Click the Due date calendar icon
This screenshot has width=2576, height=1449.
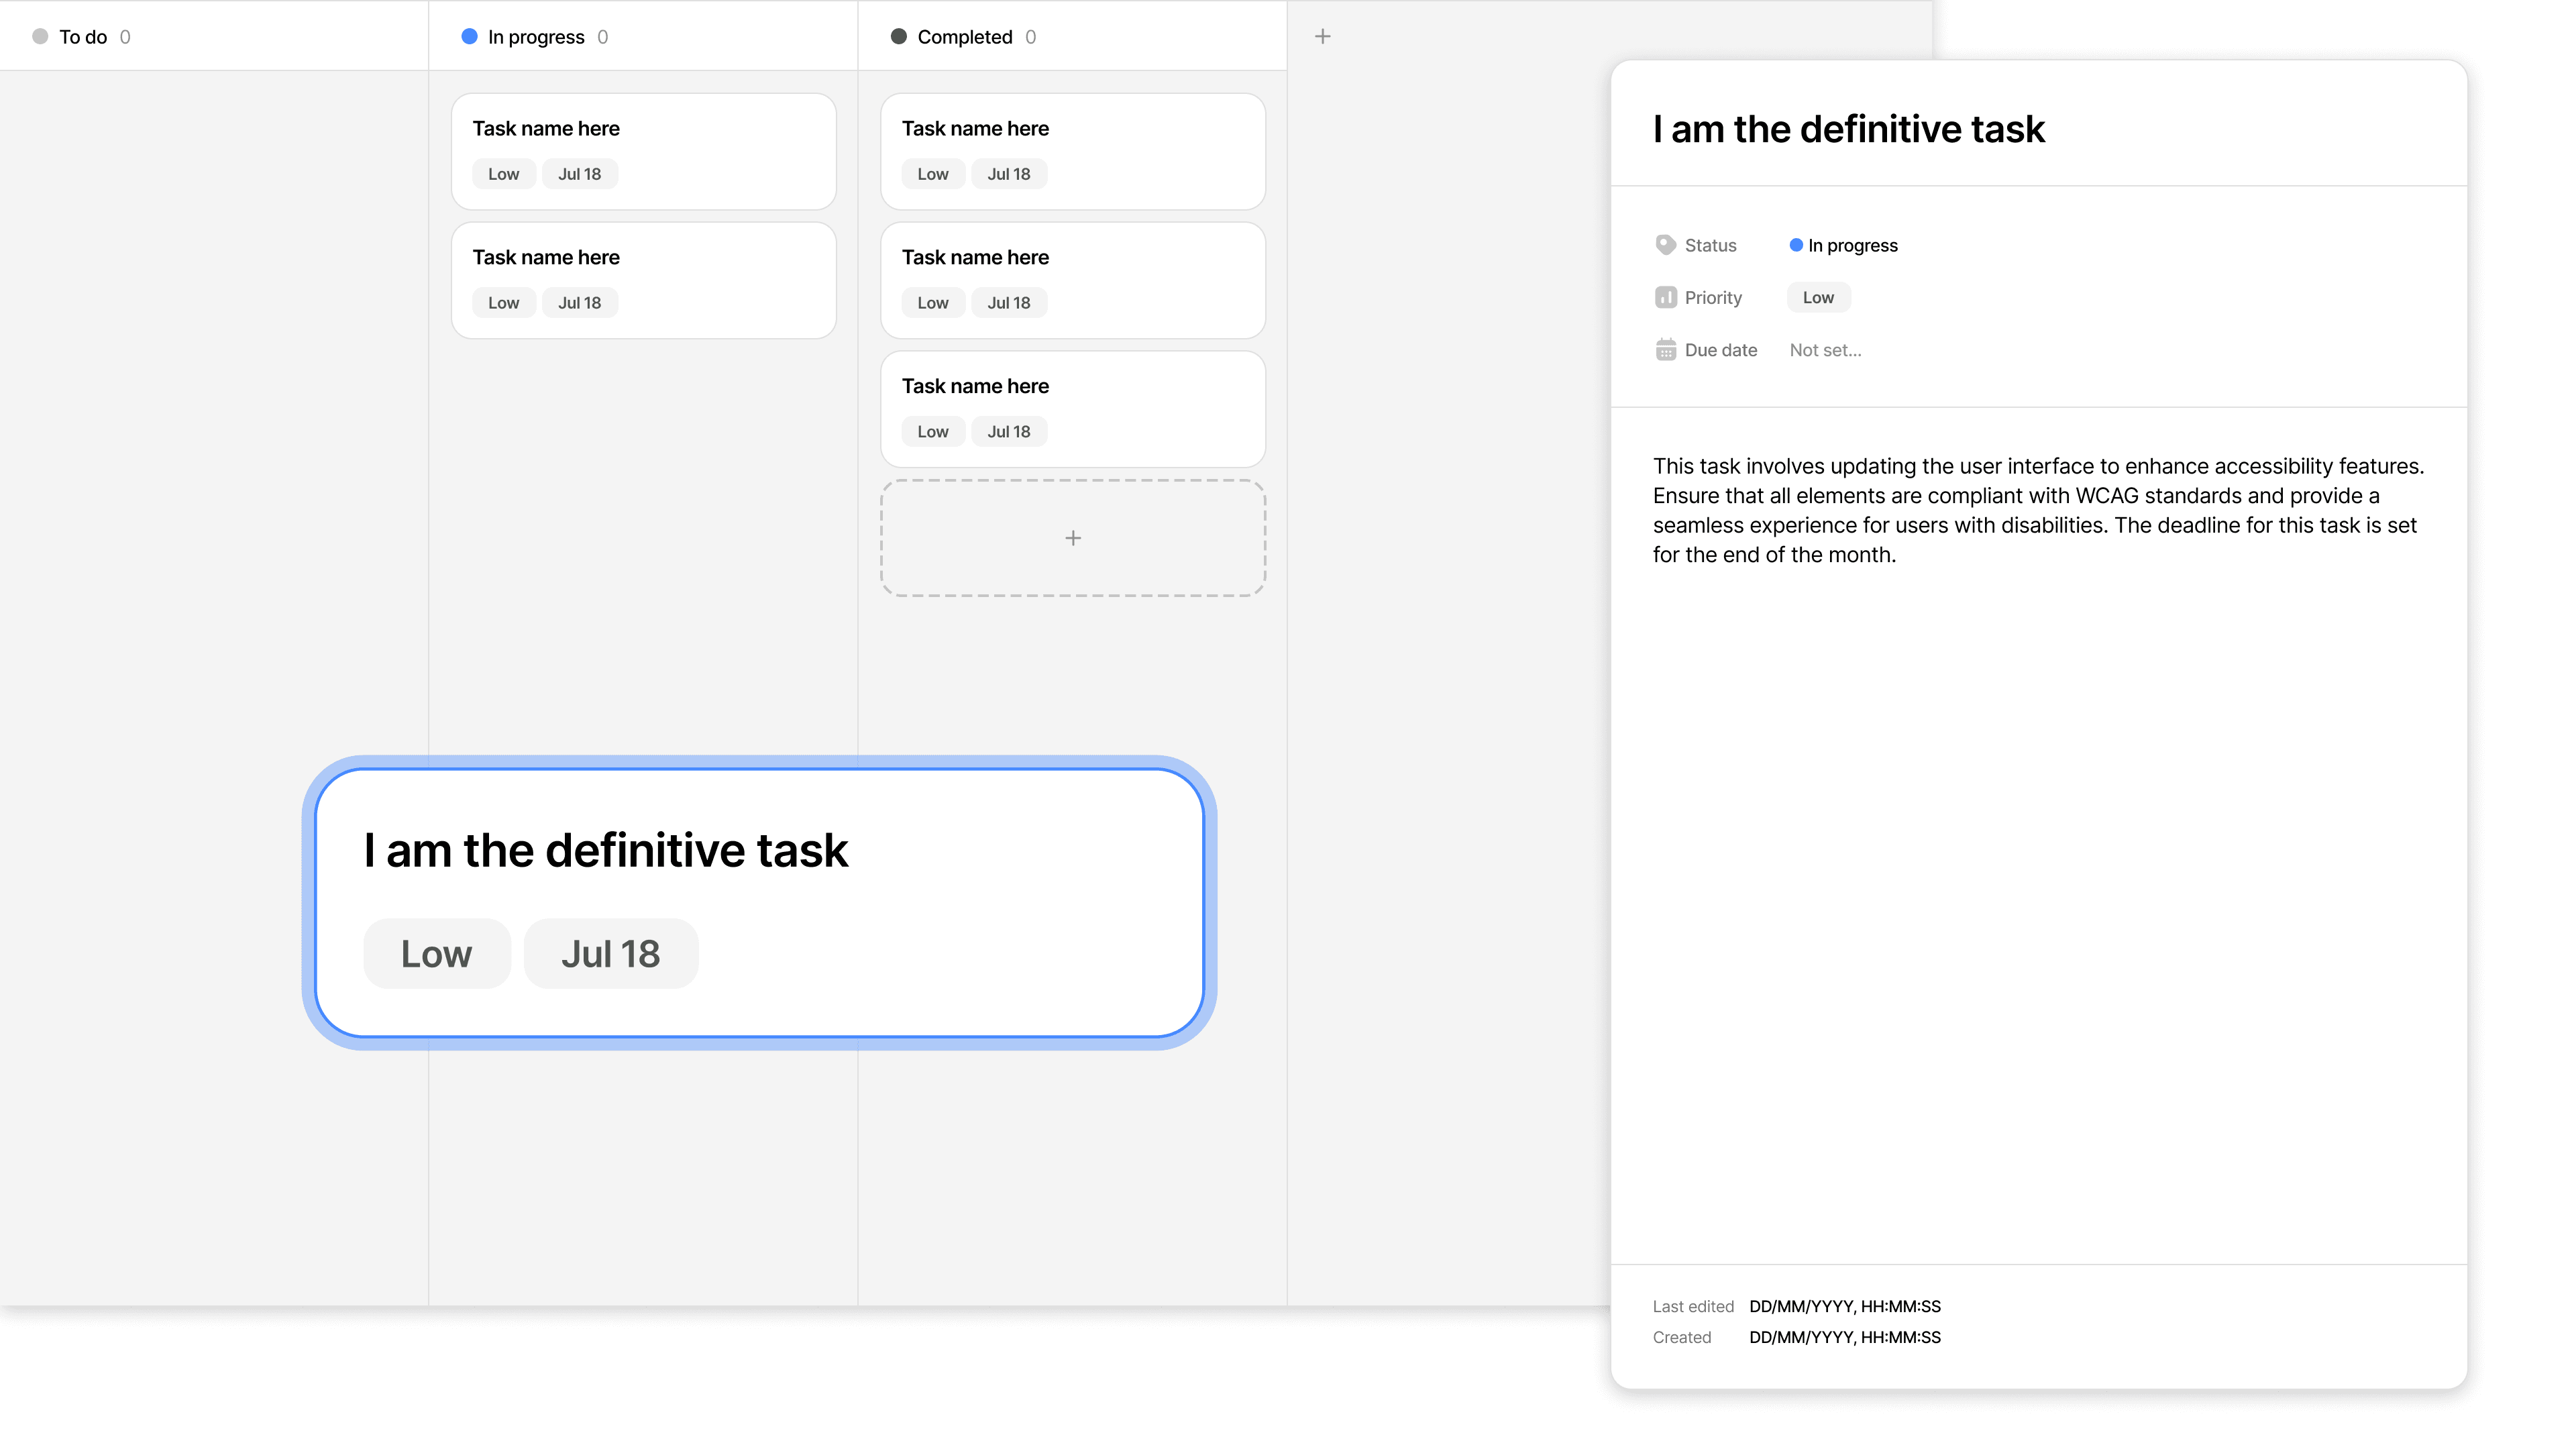click(1665, 350)
